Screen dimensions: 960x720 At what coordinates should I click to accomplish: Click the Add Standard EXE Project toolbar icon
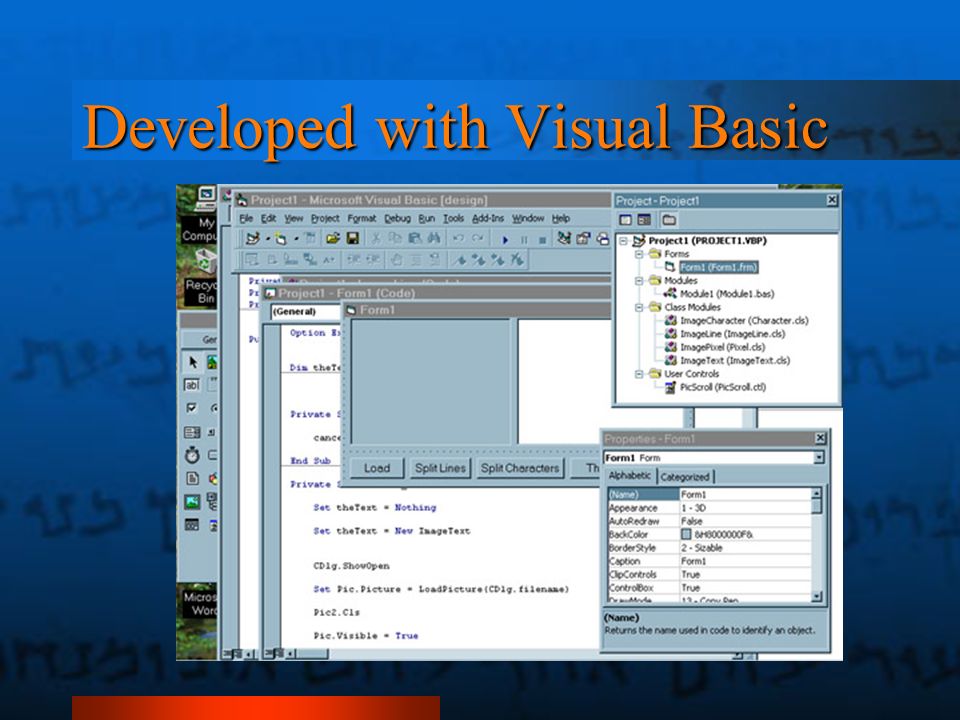[252, 238]
